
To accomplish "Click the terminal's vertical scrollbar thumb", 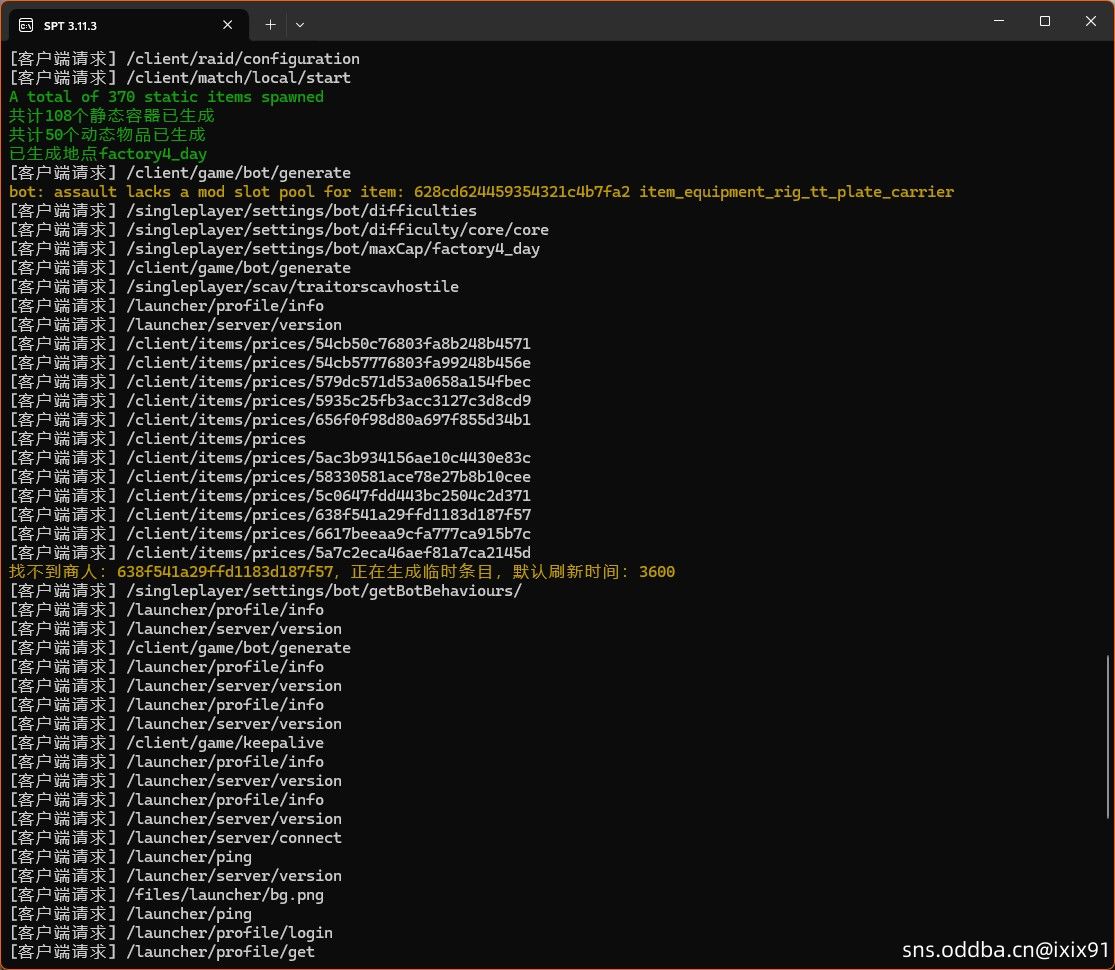I will 1108,737.
